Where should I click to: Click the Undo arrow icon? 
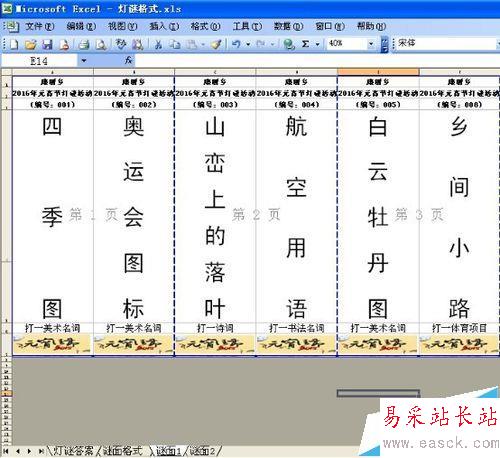(x=236, y=44)
